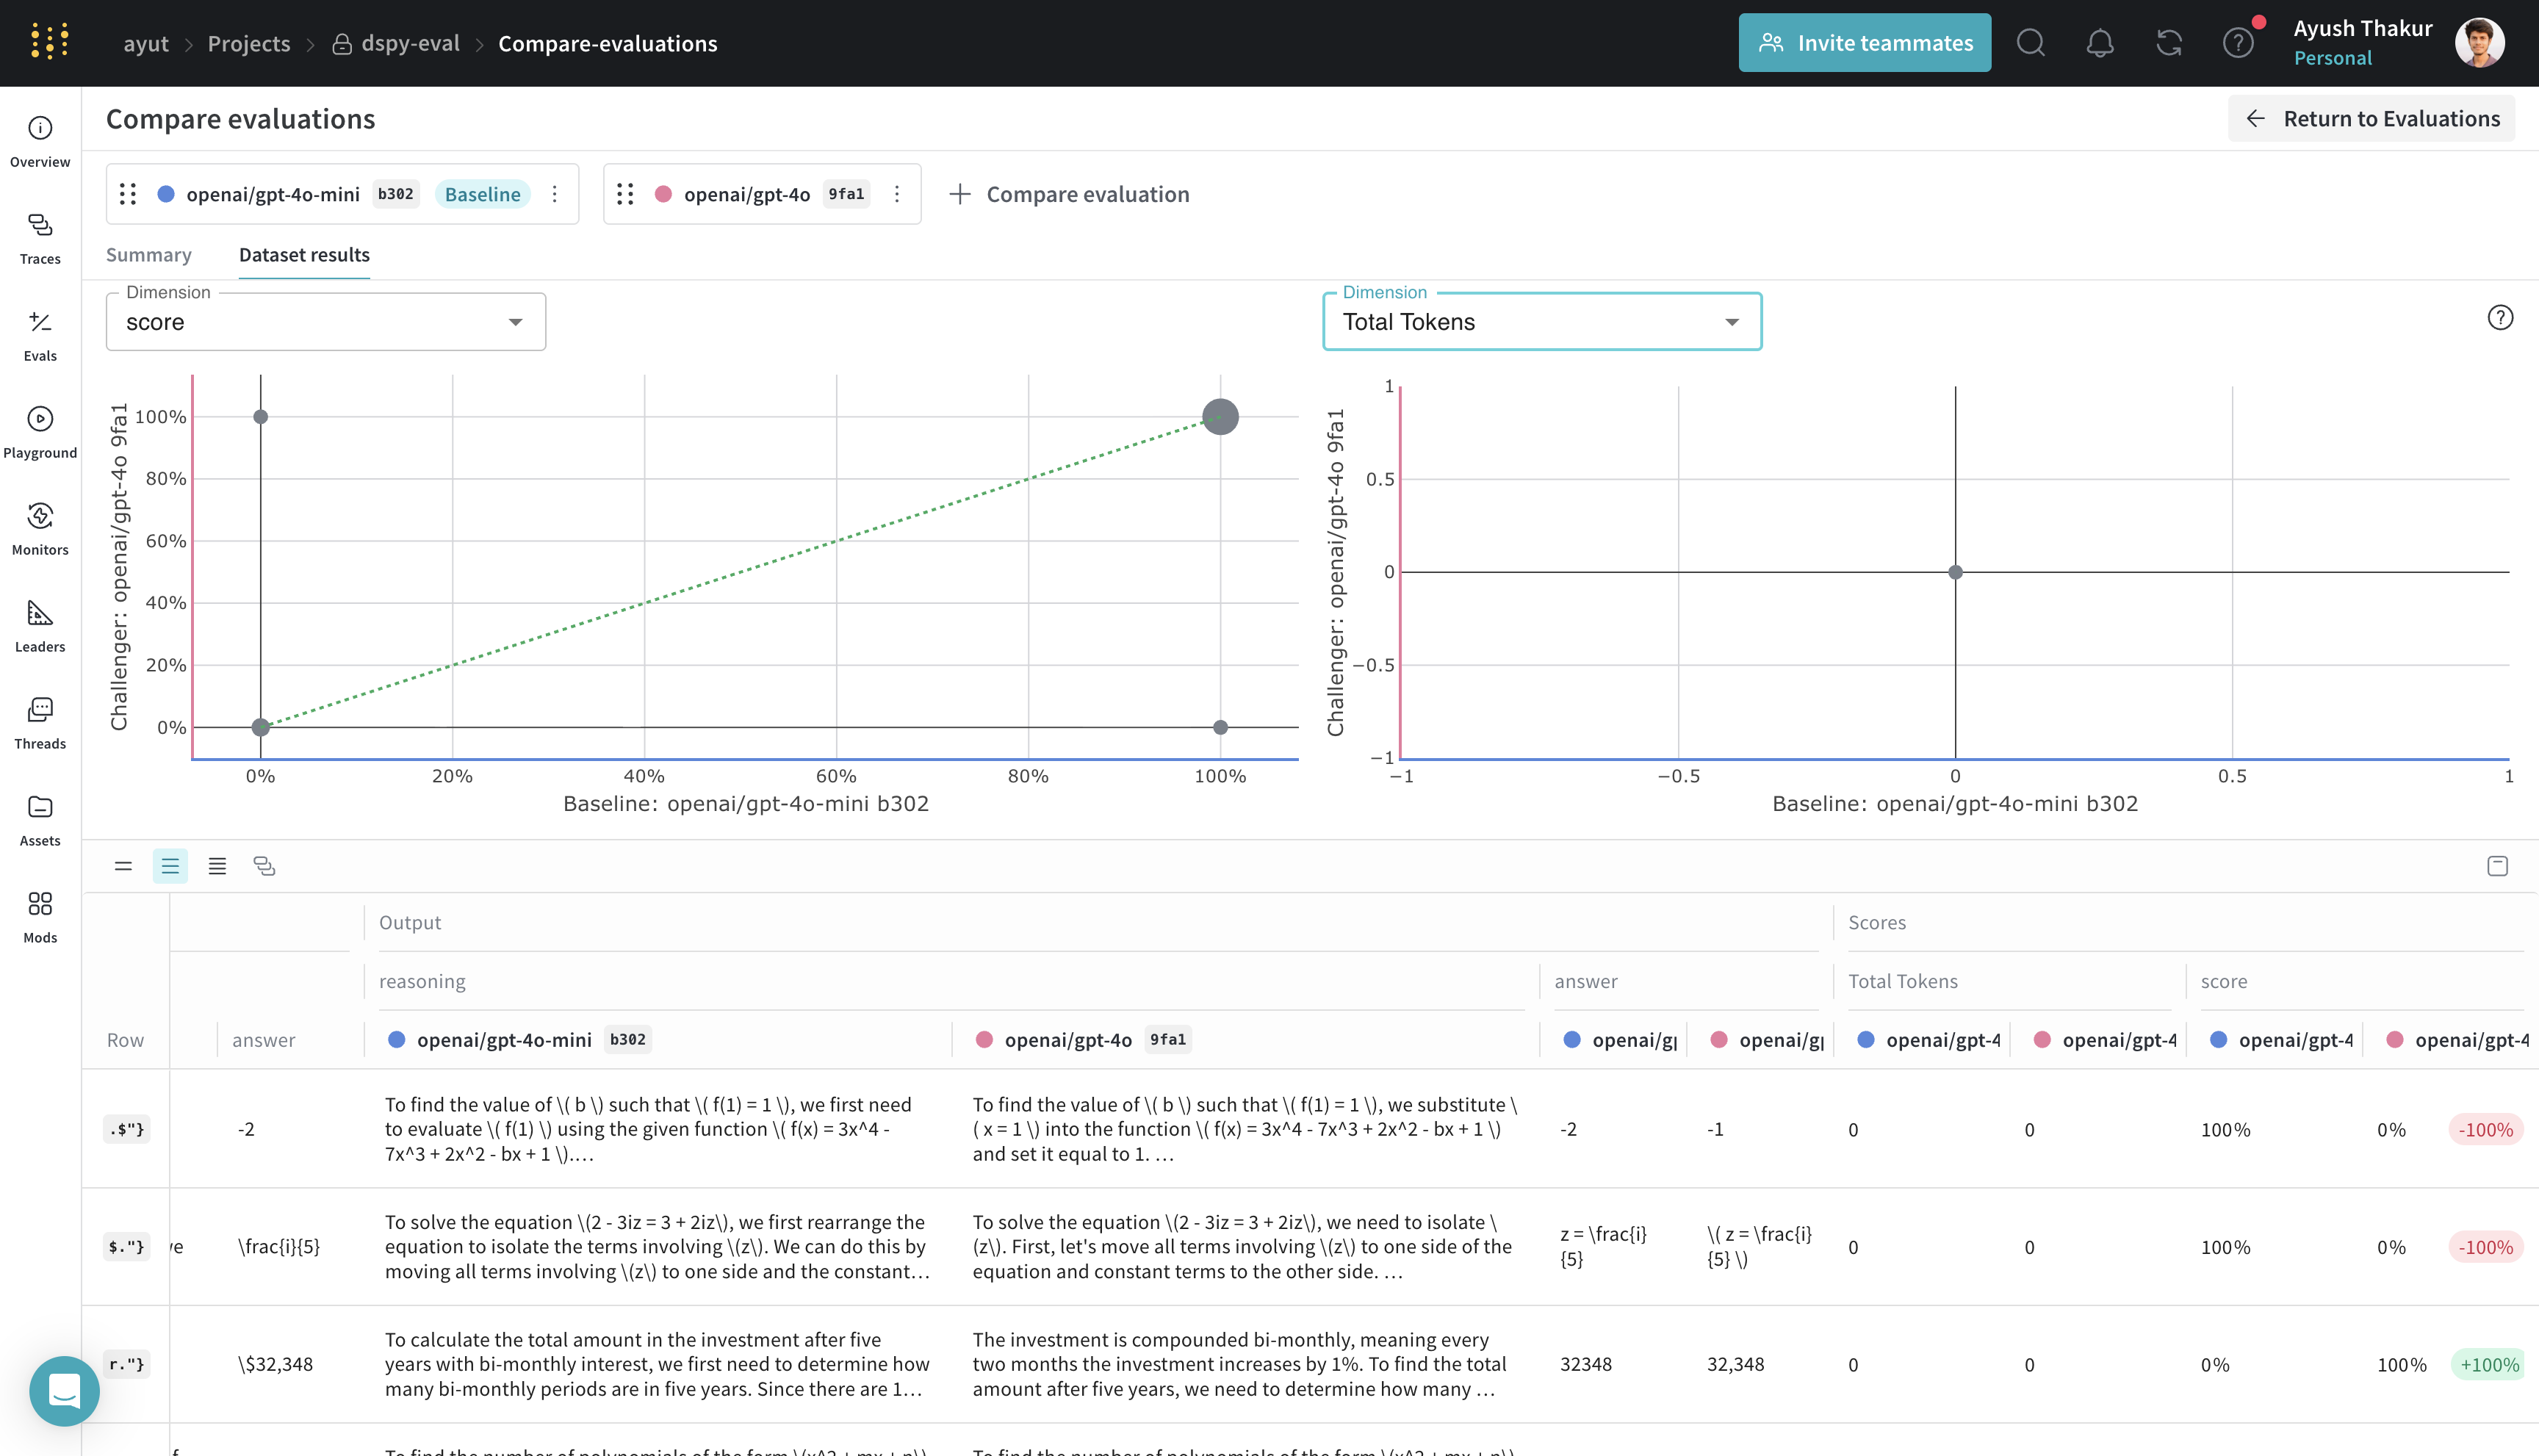Click the origin point on Total Tokens chart
The image size is (2539, 1456).
(1955, 572)
